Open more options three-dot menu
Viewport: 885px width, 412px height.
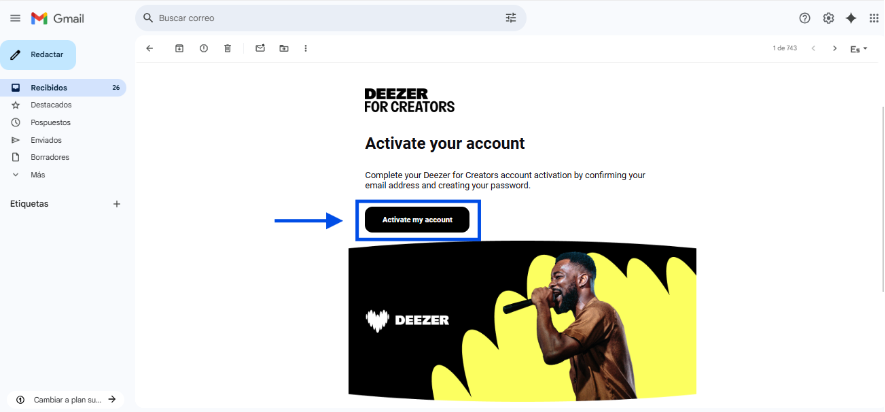[305, 49]
